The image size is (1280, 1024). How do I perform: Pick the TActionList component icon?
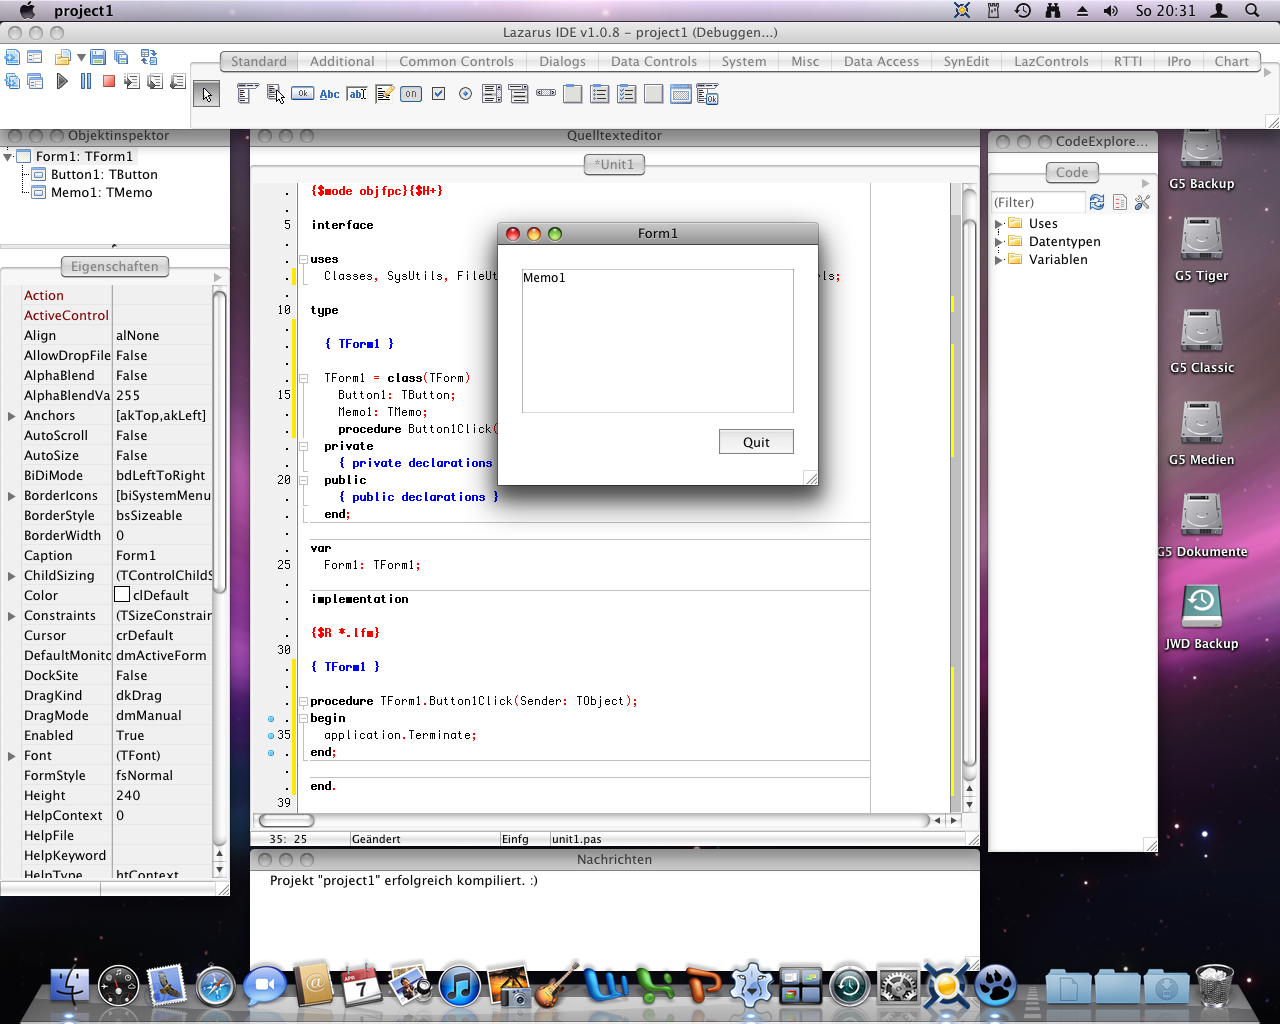[708, 94]
